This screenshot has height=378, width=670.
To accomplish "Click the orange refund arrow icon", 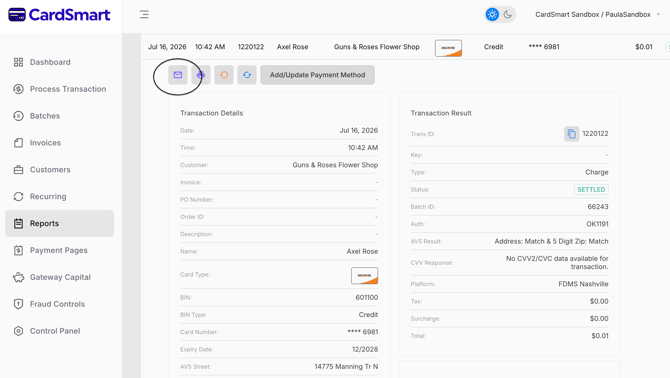I will click(x=224, y=75).
